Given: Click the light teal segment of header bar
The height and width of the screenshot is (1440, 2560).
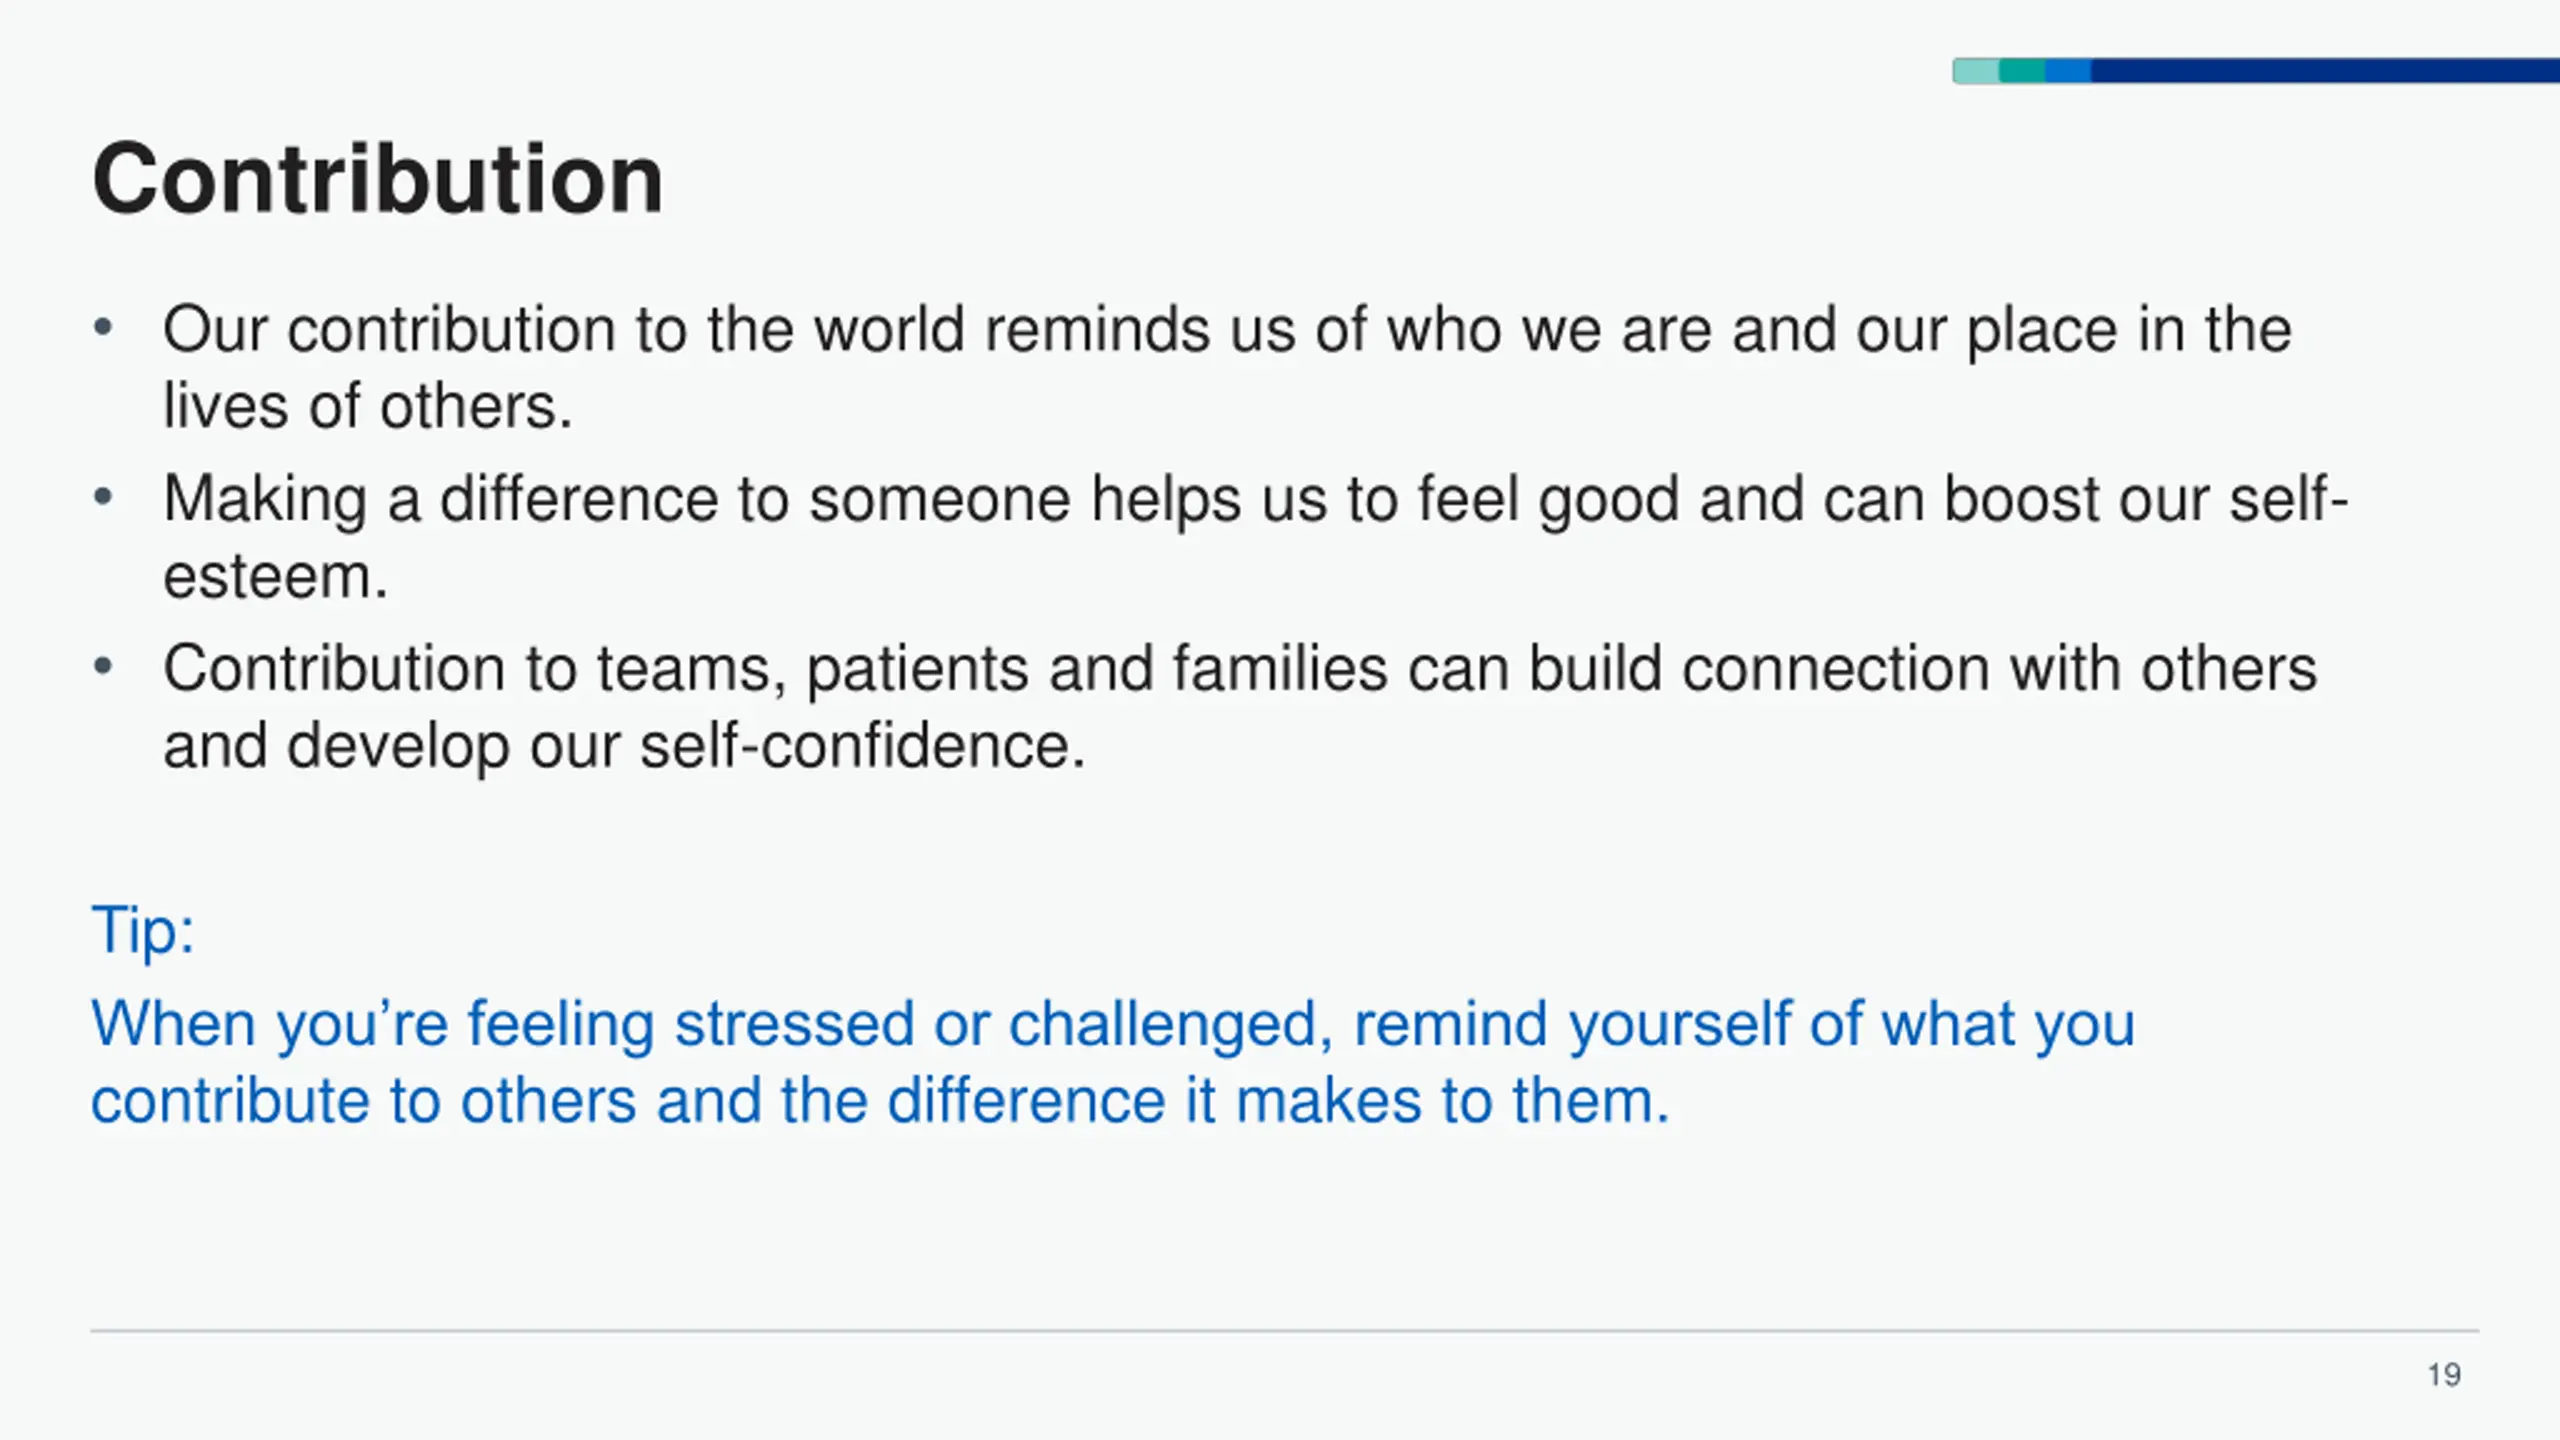Looking at the screenshot, I should pos(1976,71).
